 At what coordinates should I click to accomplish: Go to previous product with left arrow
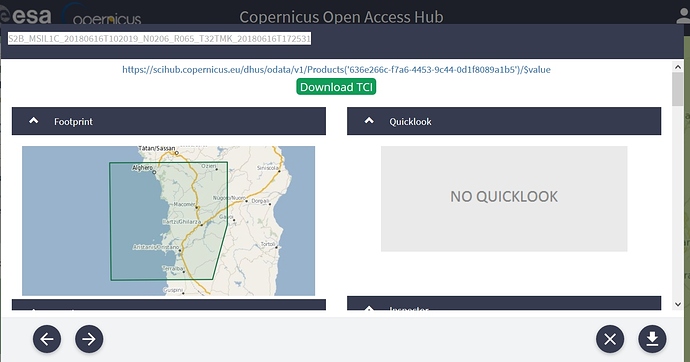47,339
